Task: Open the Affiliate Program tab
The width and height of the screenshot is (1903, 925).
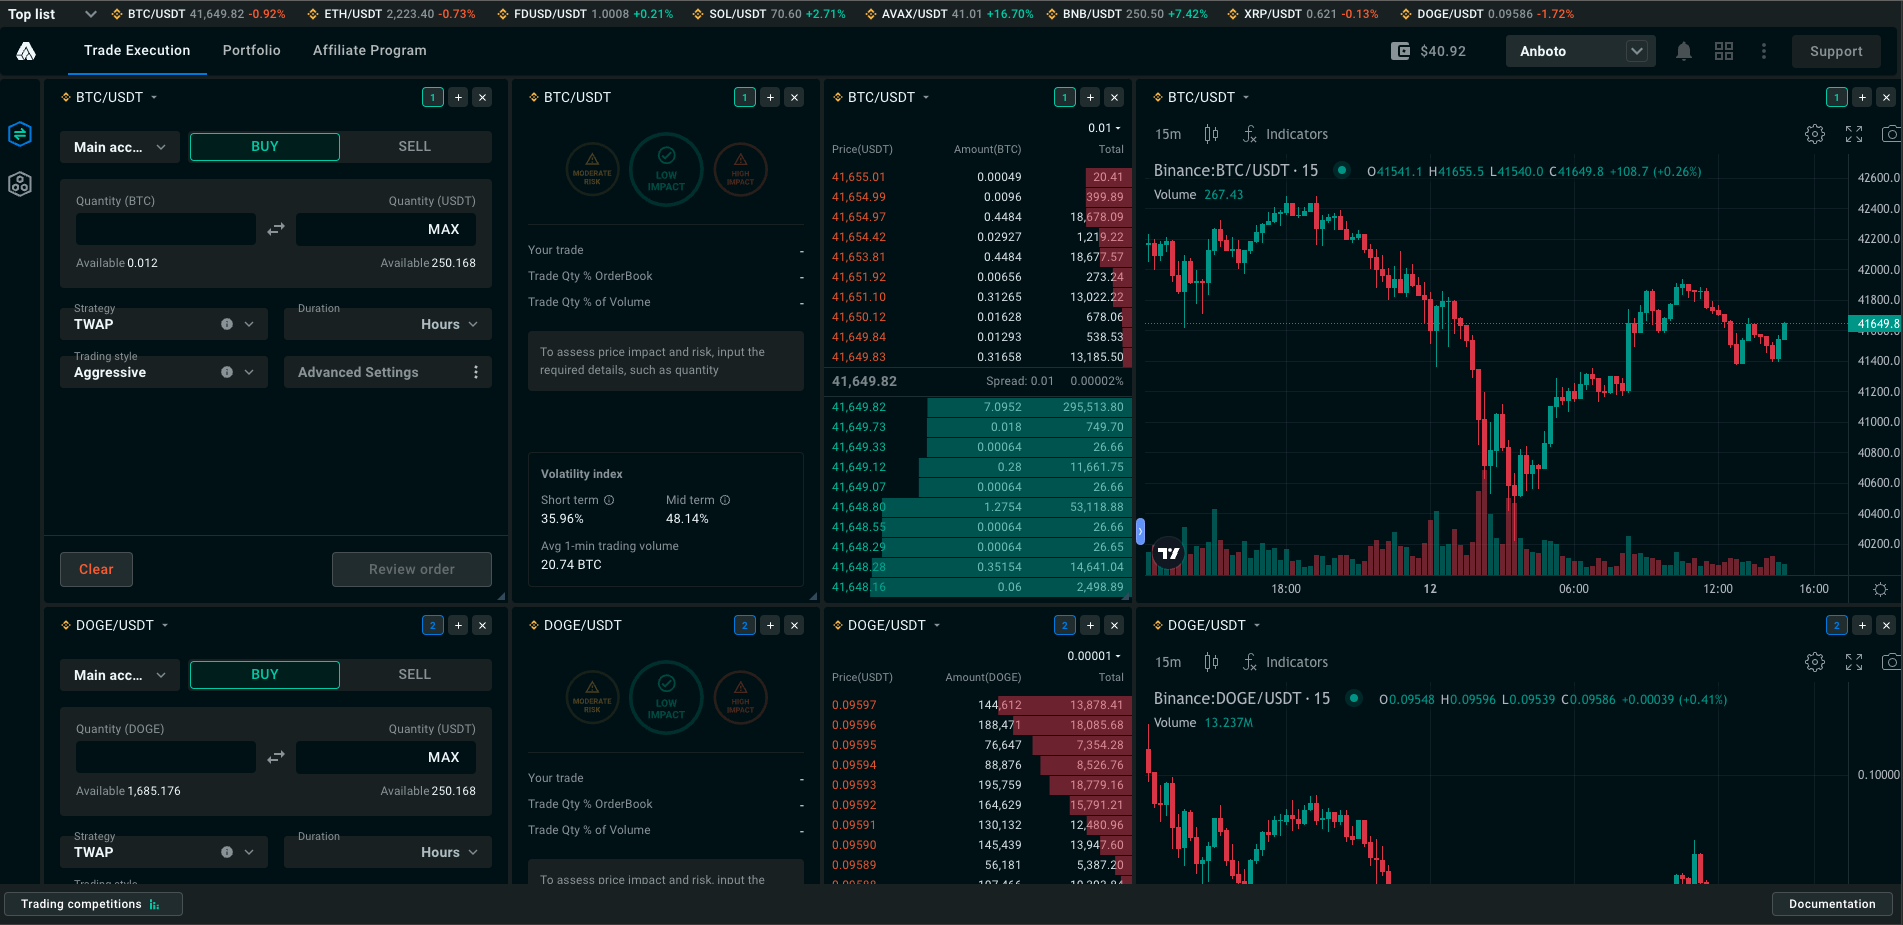Action: pyautogui.click(x=370, y=50)
